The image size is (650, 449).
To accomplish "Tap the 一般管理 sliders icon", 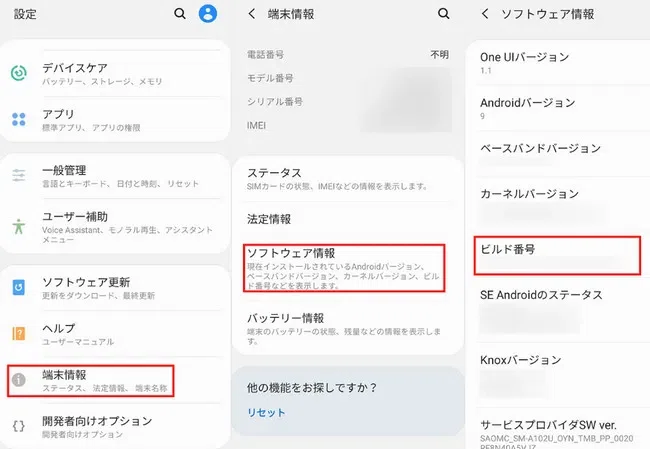I will (19, 175).
